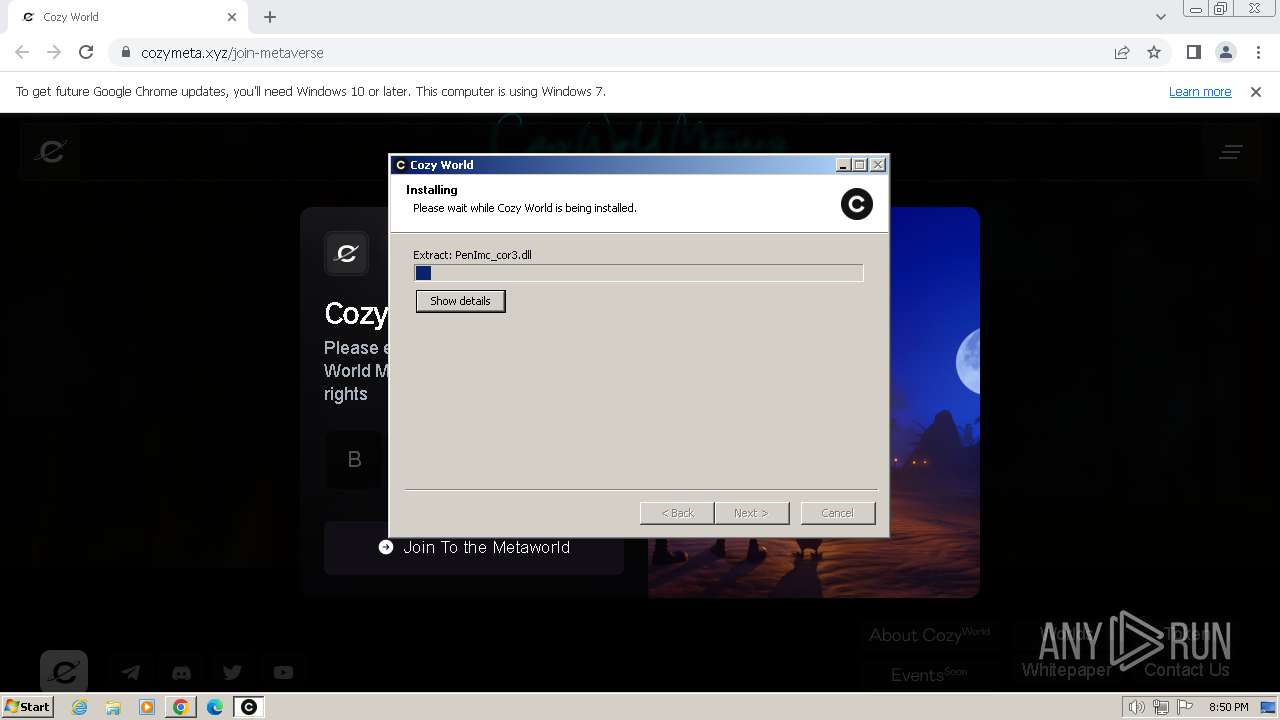
Task: Click the Show details button in the installer
Action: click(x=460, y=301)
